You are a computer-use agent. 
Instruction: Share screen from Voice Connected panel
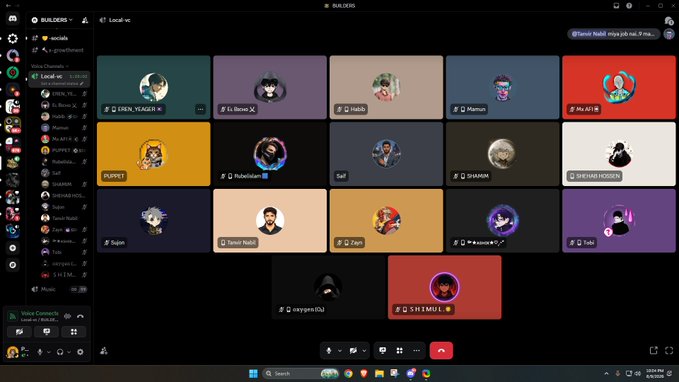(x=47, y=332)
